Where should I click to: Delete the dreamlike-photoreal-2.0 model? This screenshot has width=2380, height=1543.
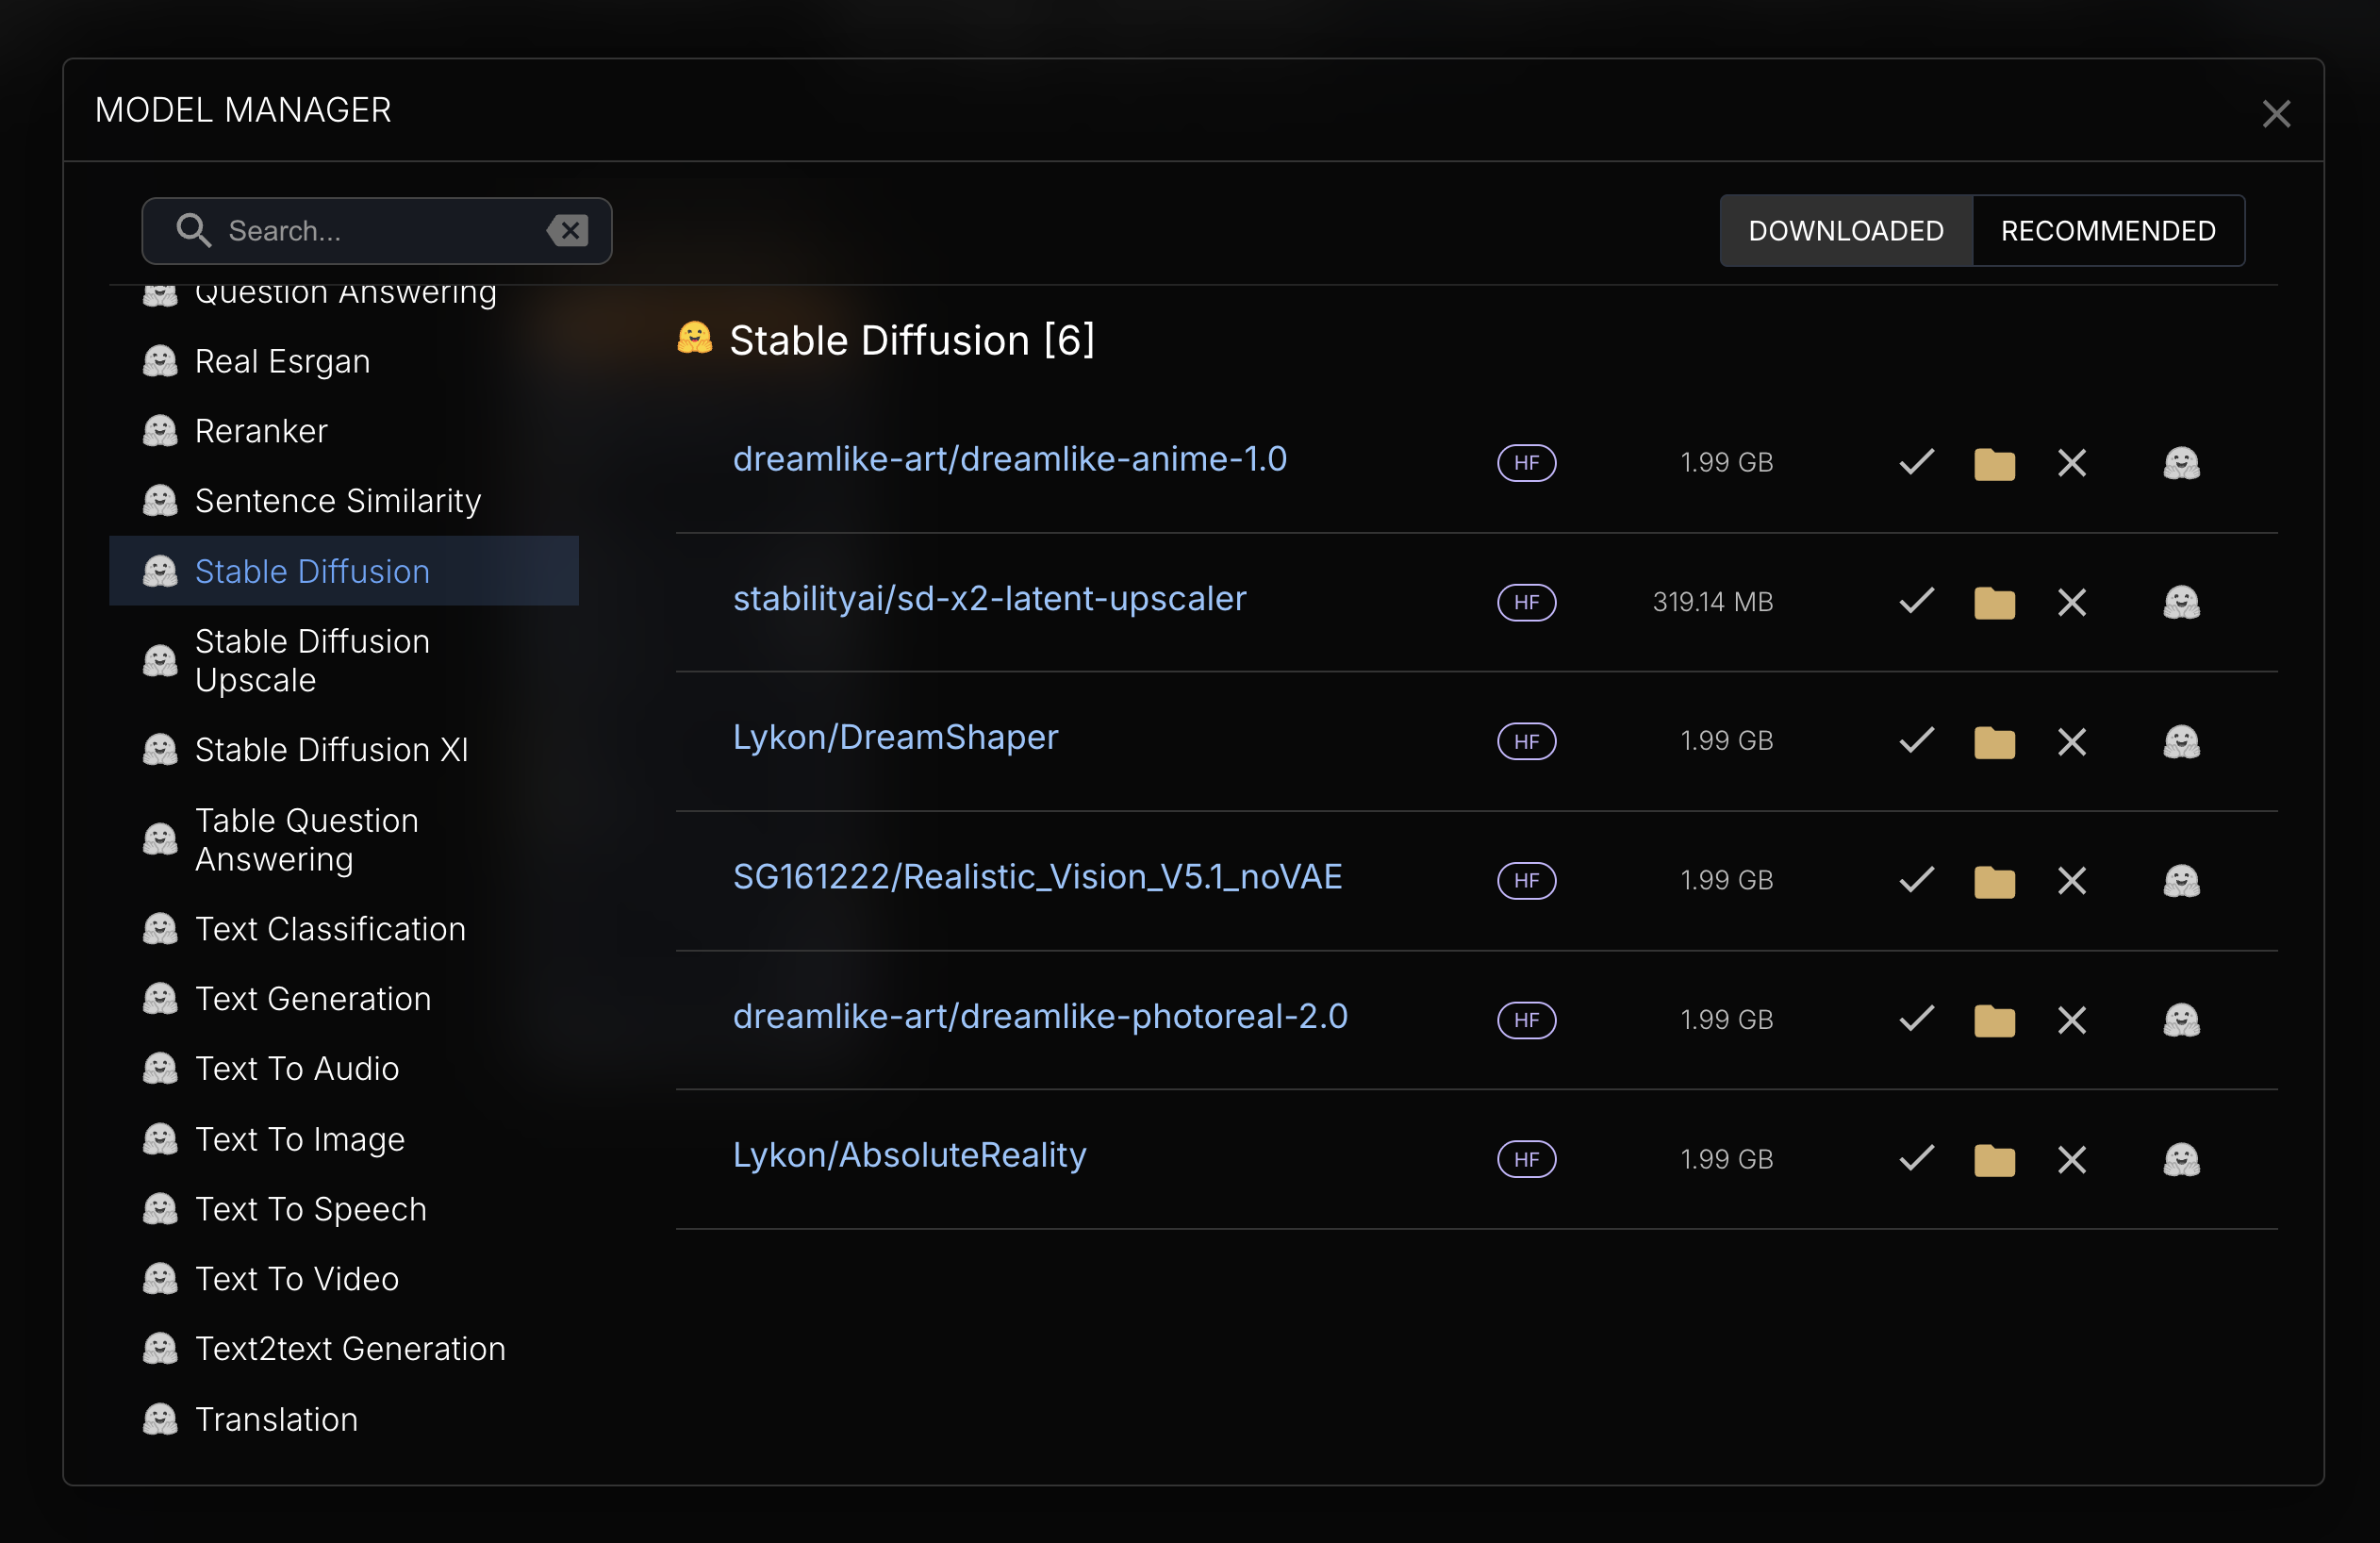2072,1020
